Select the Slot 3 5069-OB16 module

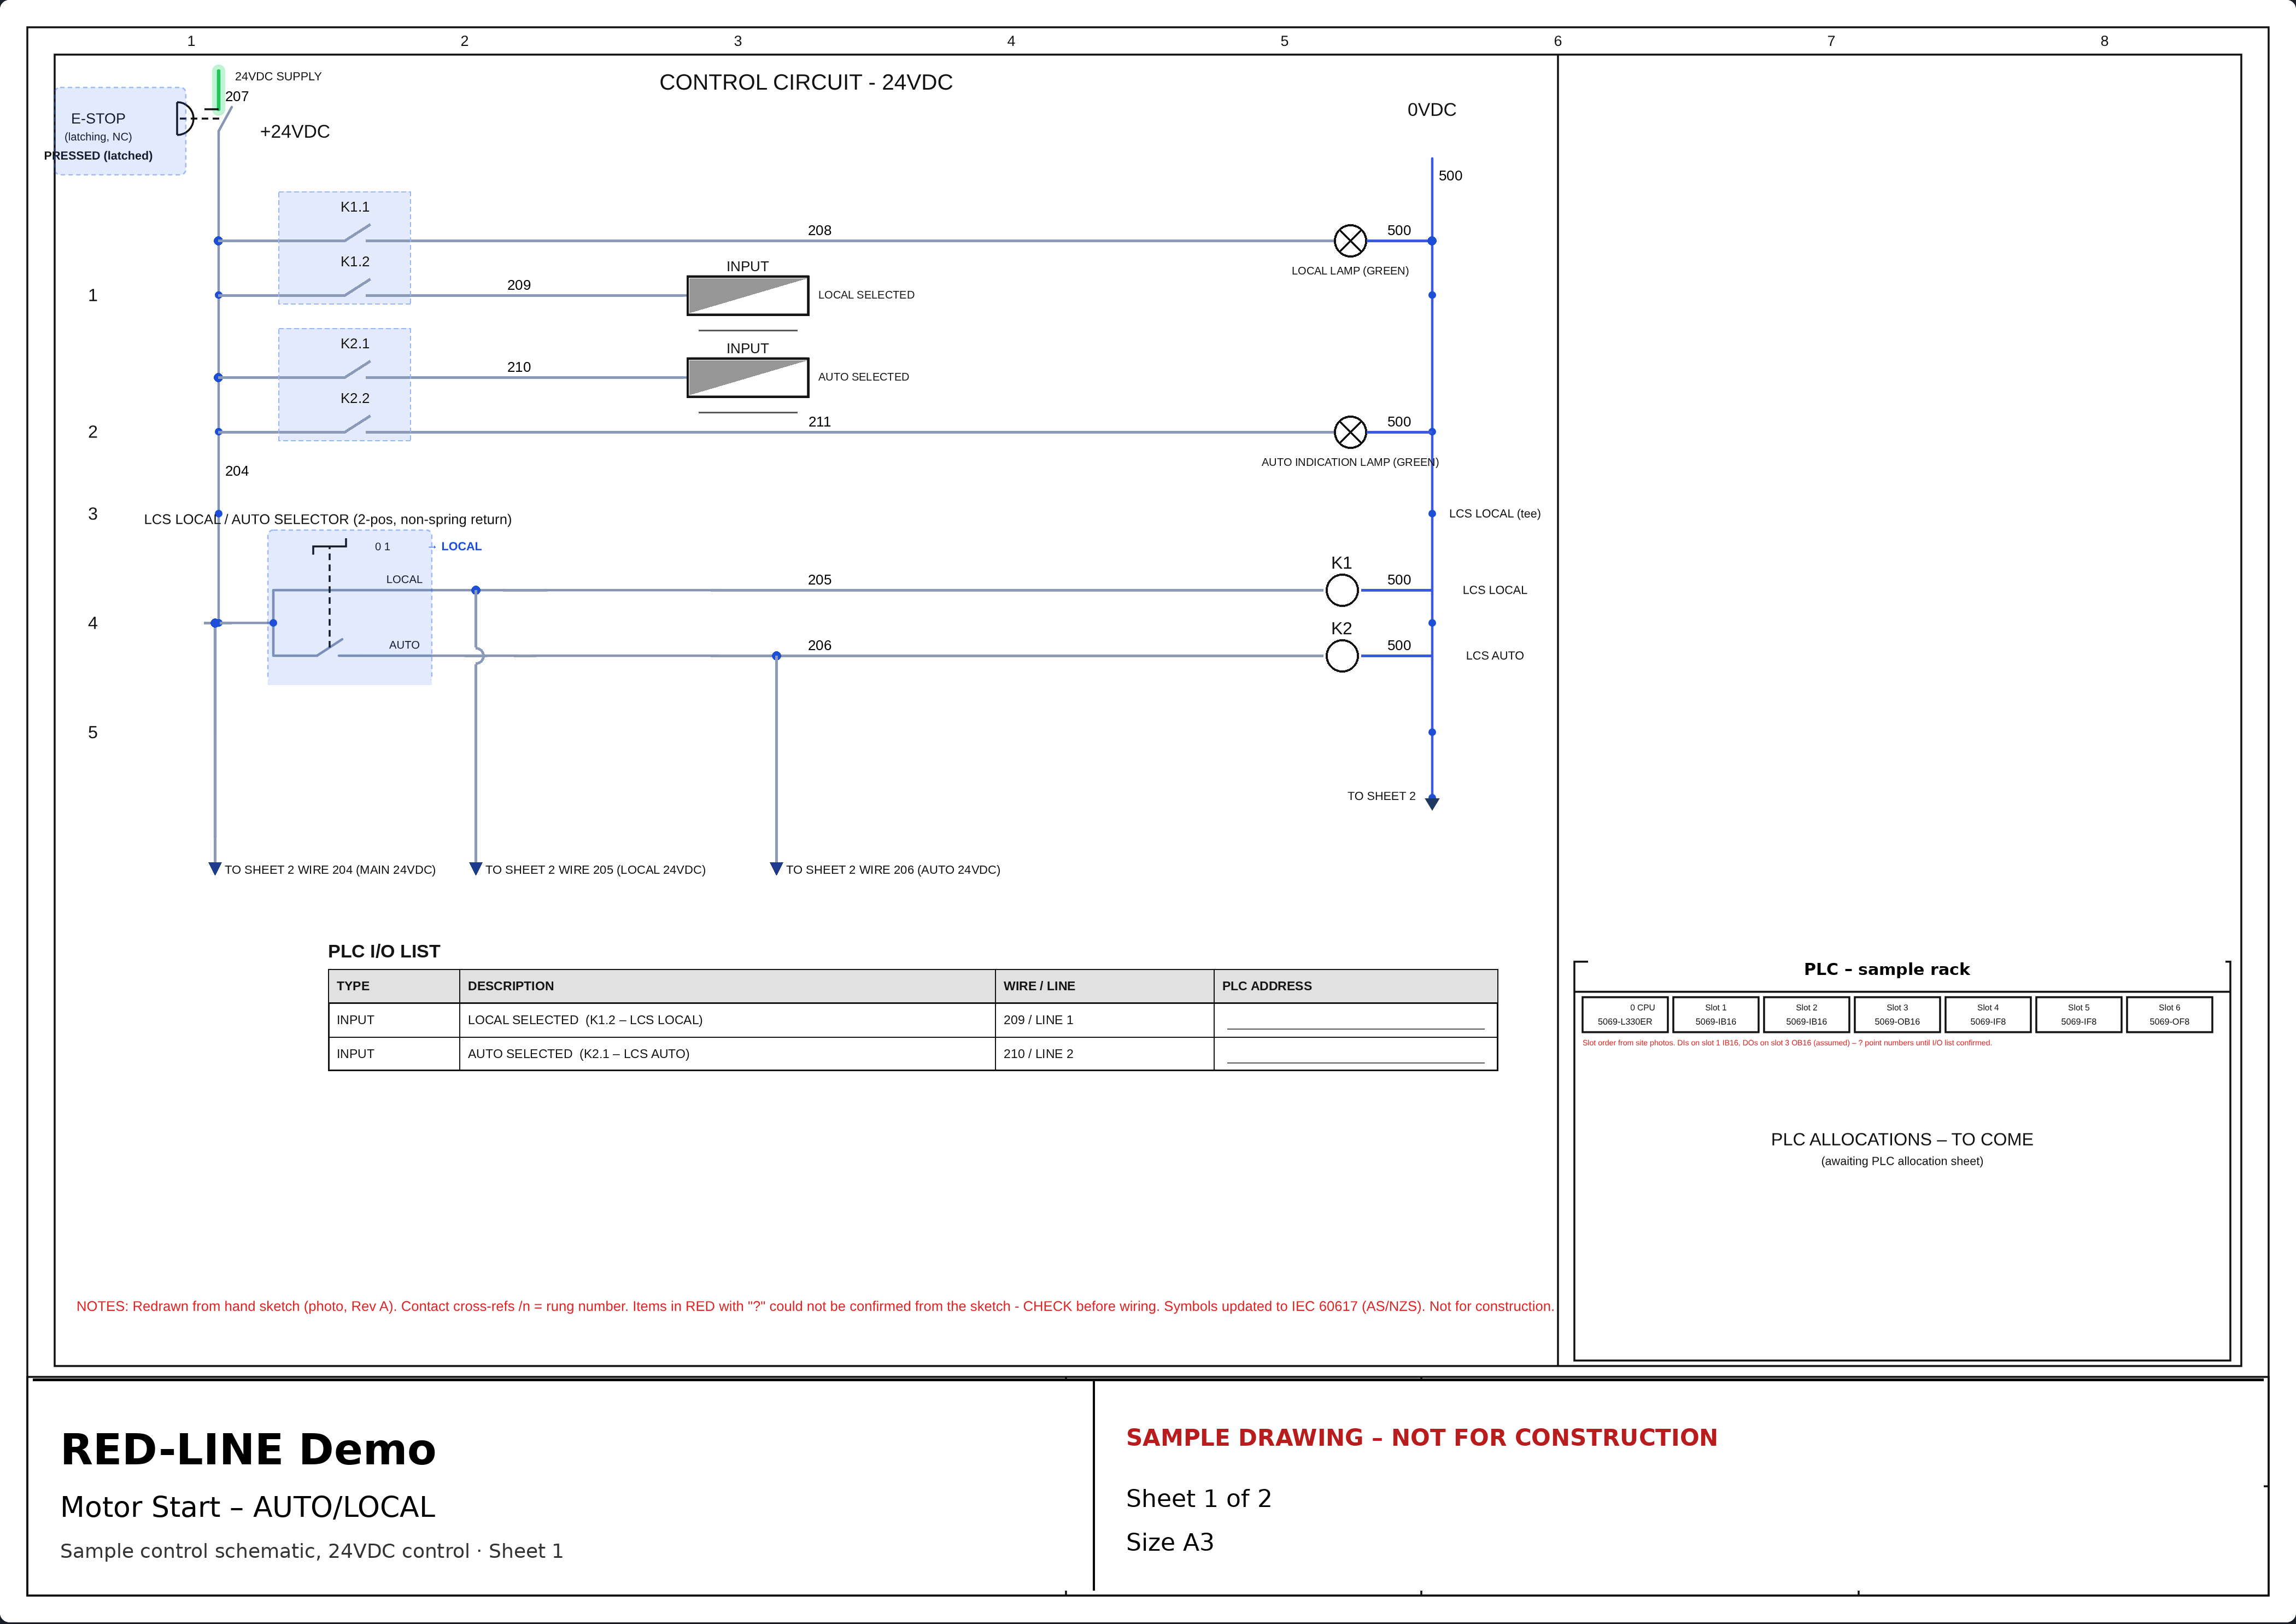[x=1897, y=1014]
